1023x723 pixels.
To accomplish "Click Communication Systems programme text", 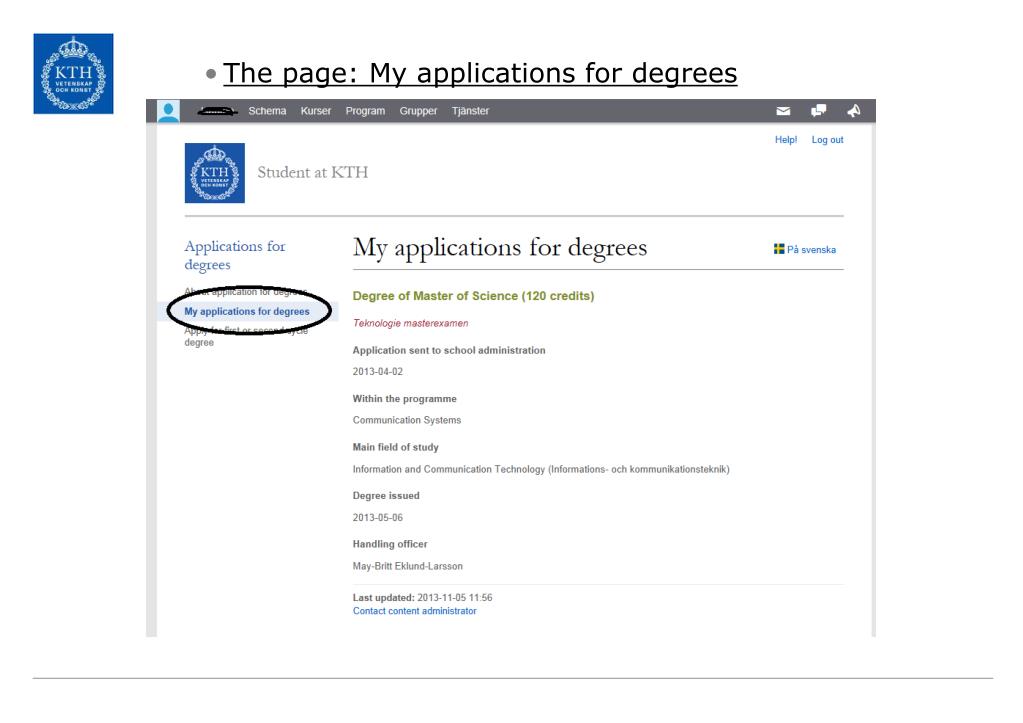I will click(406, 420).
